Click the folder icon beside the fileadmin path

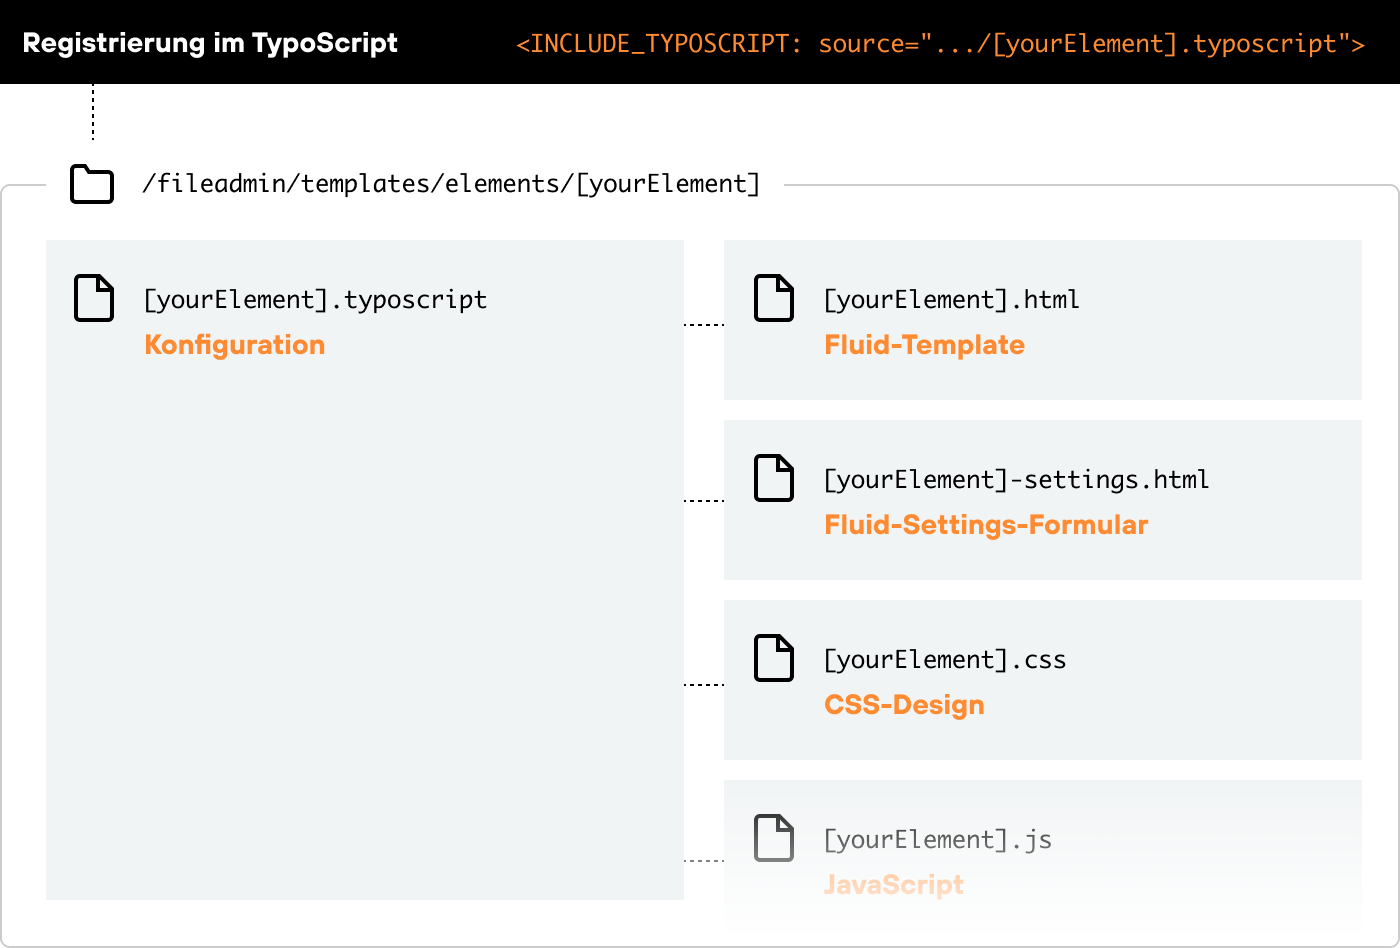click(92, 184)
